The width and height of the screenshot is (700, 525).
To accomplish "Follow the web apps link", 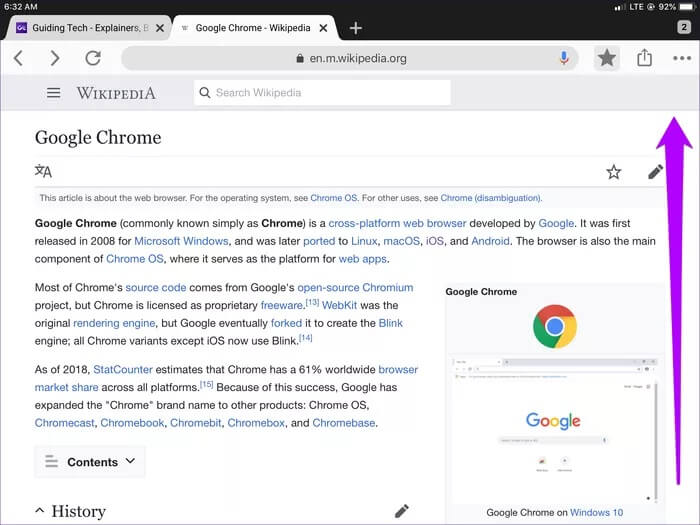I will [362, 259].
